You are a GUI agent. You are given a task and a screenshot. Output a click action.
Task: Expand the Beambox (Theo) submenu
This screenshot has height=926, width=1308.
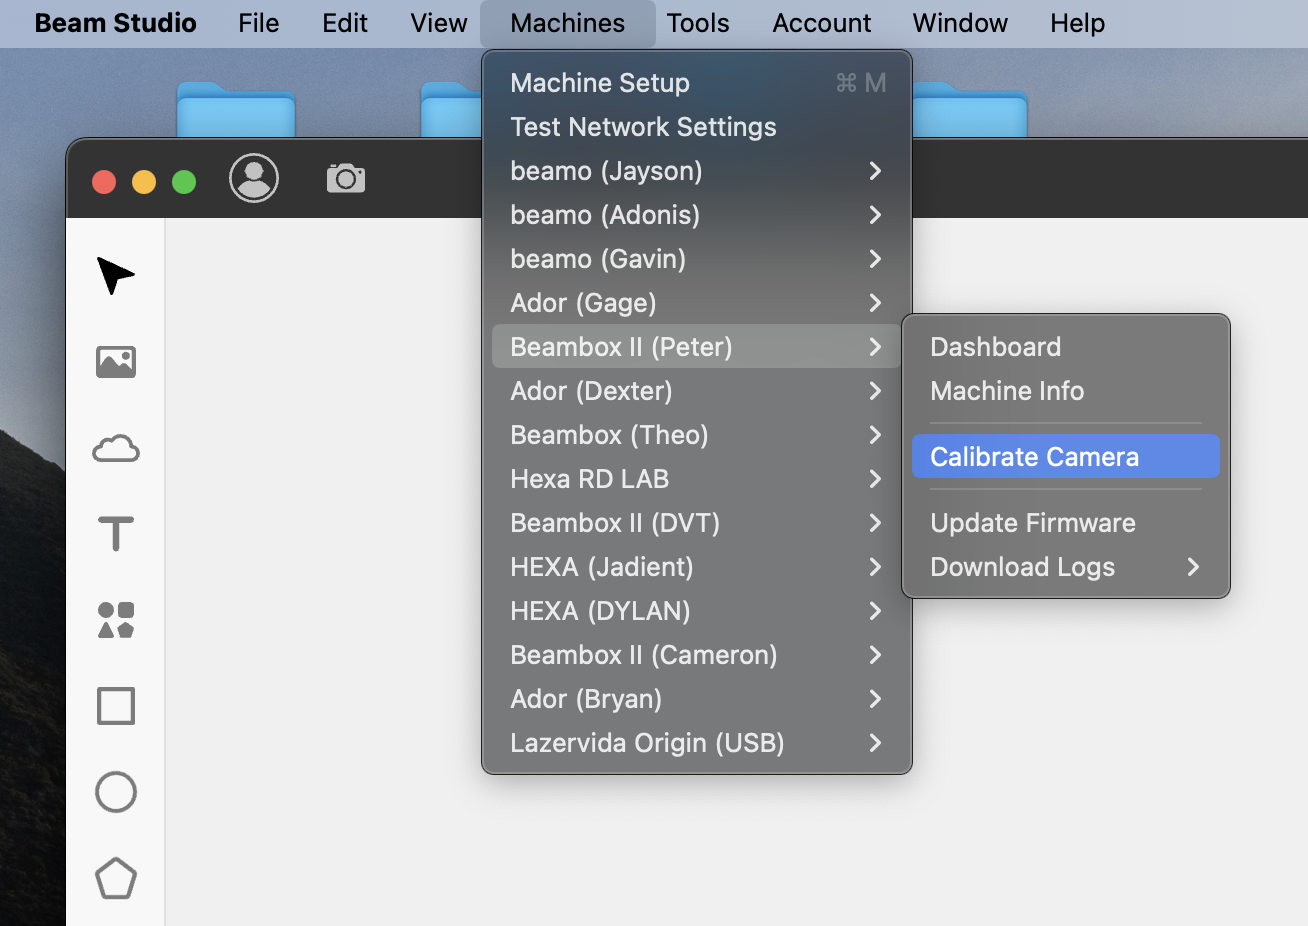pos(697,435)
